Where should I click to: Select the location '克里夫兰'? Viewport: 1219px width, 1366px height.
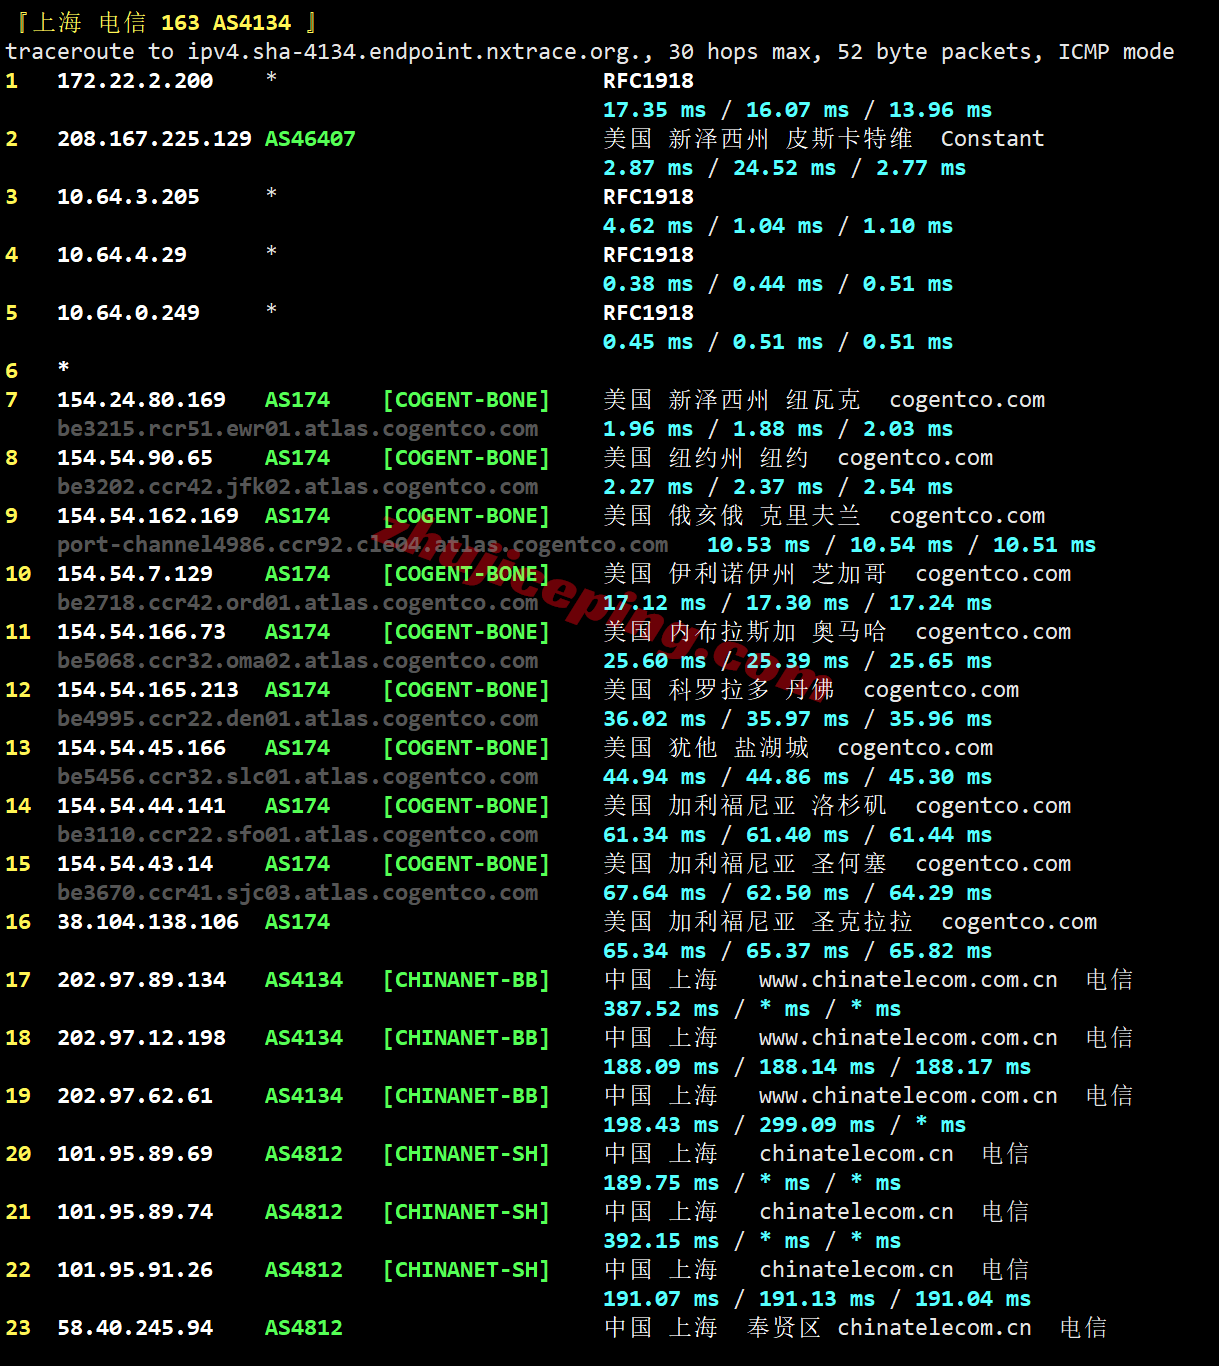point(810,516)
